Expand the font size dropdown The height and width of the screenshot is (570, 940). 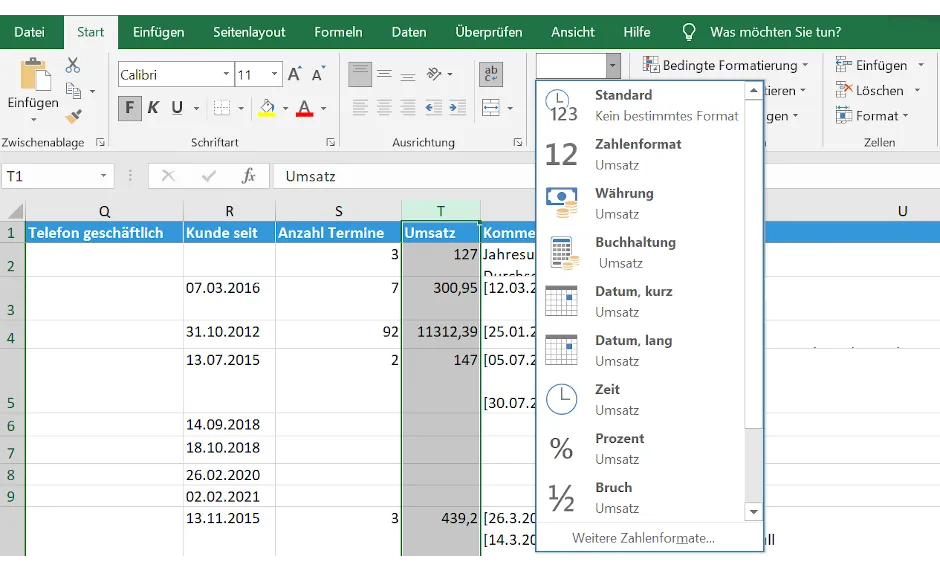click(274, 75)
